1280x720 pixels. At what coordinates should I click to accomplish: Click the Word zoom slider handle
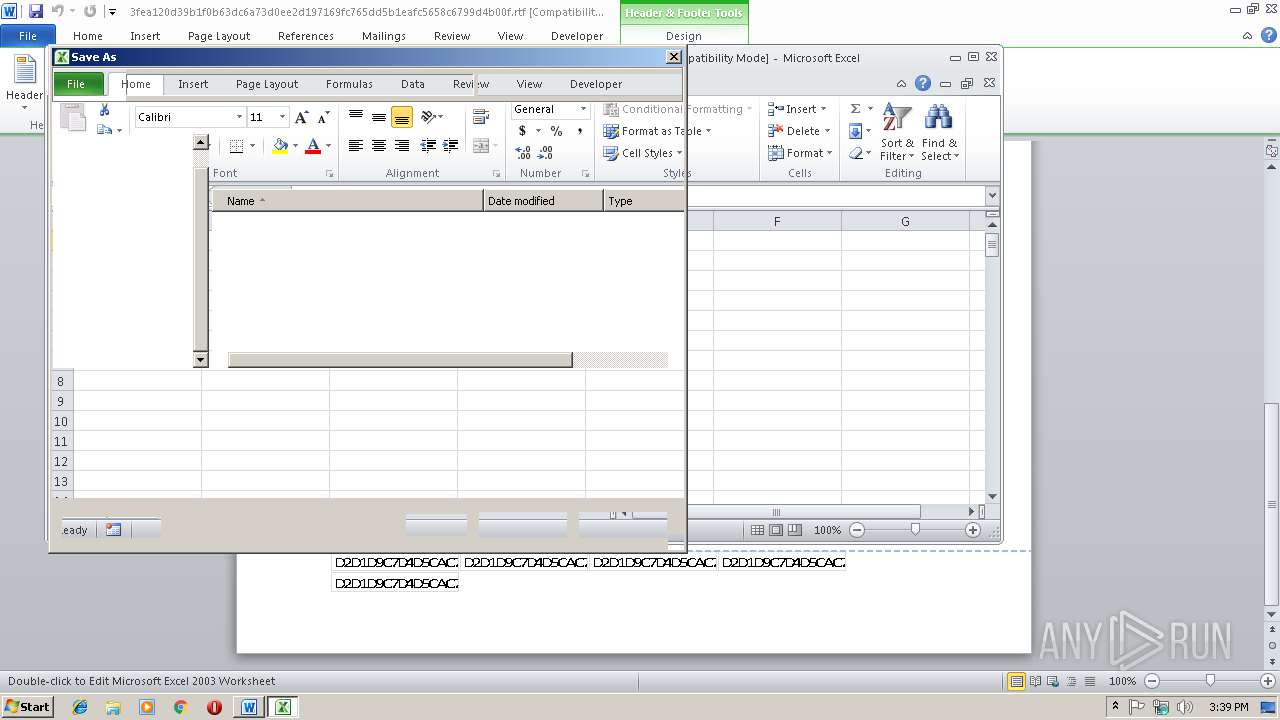(1210, 681)
